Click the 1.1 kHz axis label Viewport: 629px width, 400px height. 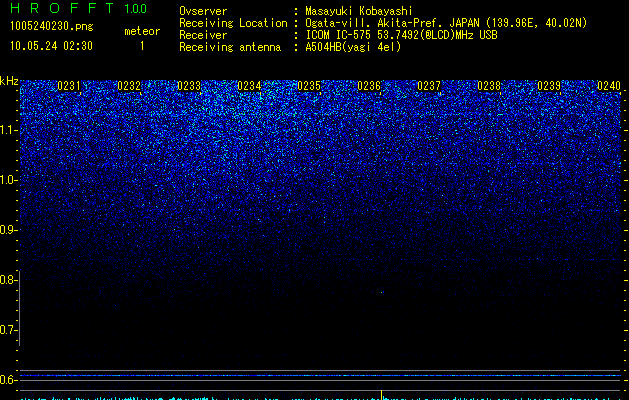(8, 130)
